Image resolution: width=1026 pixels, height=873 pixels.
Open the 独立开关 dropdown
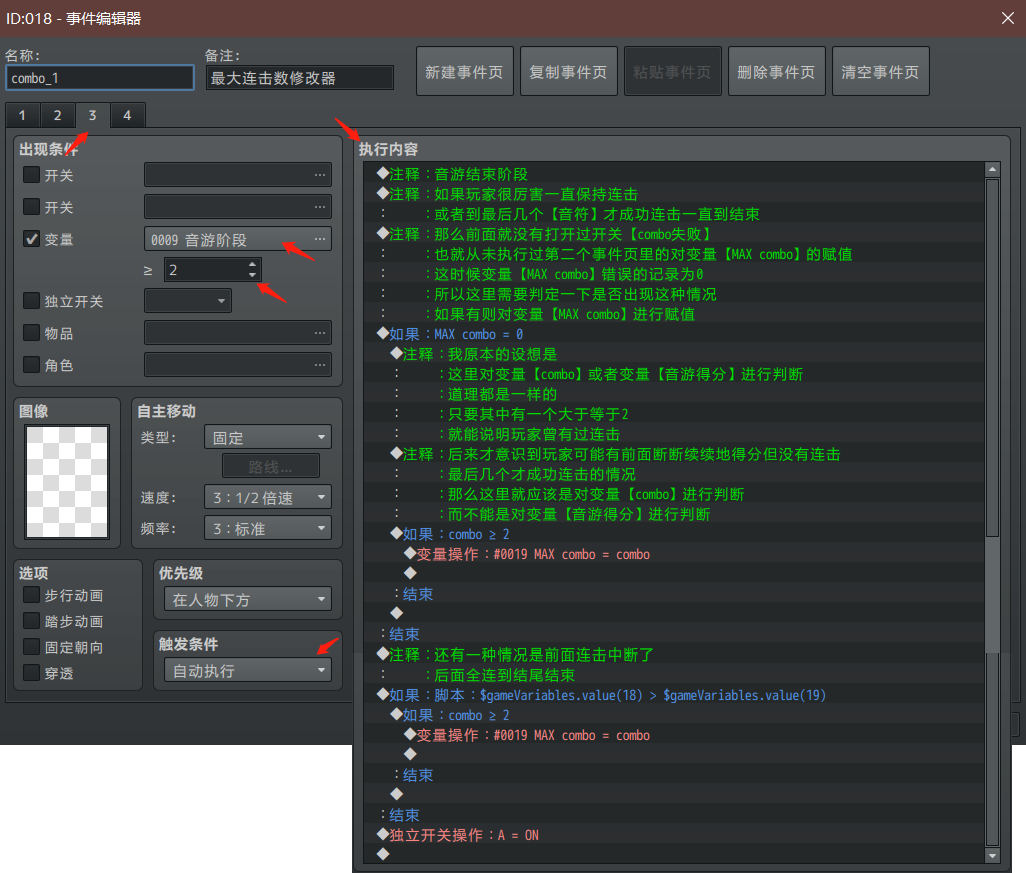pos(188,300)
